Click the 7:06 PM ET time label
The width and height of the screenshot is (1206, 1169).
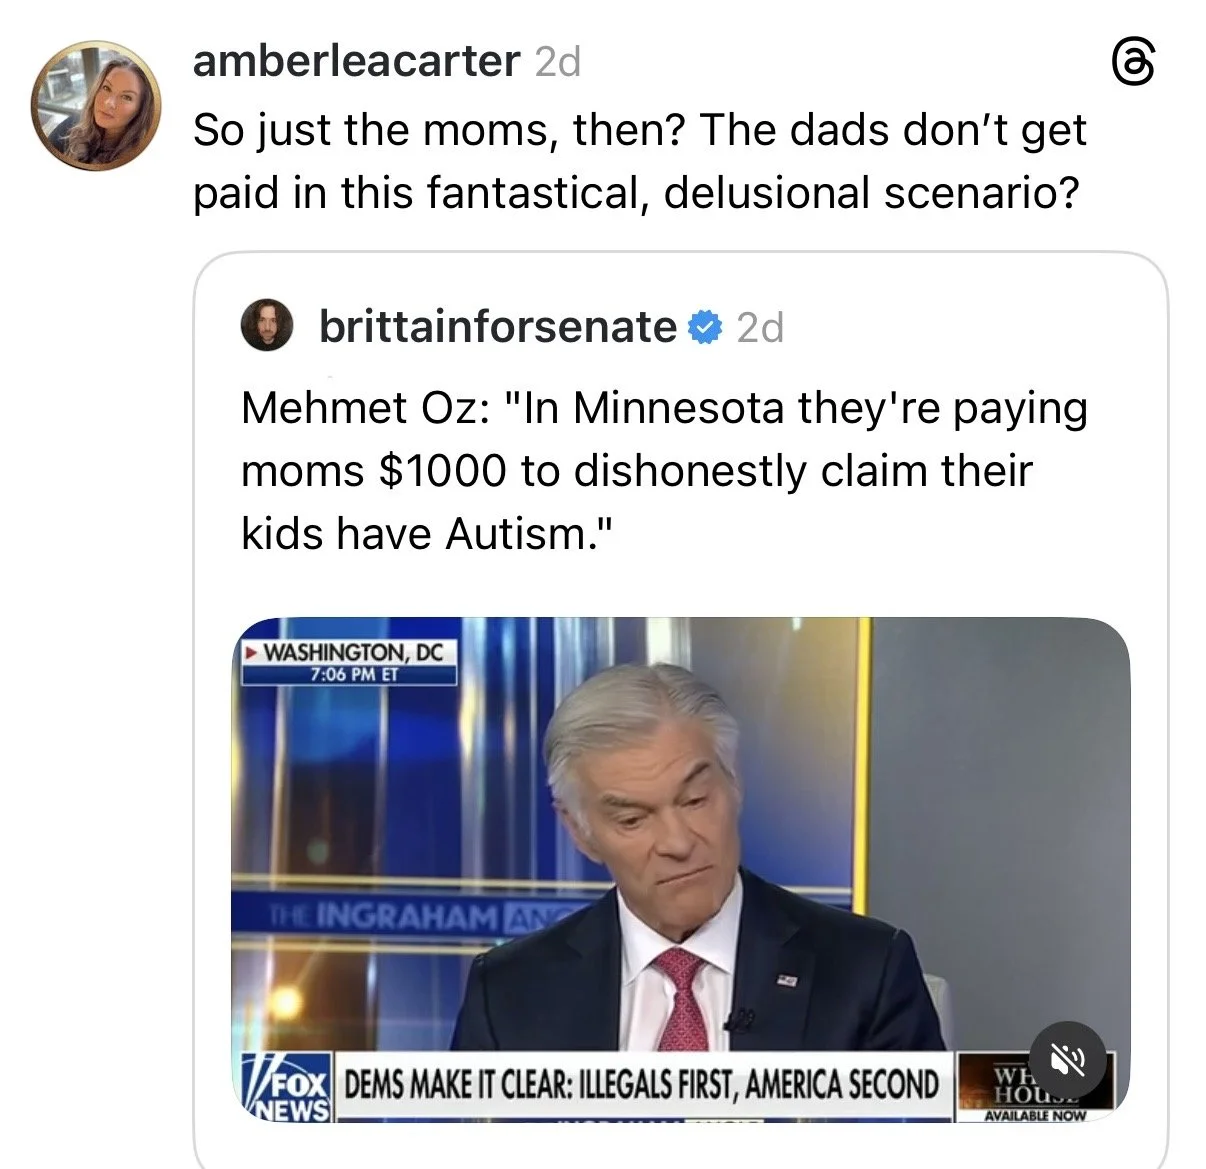click(x=350, y=675)
